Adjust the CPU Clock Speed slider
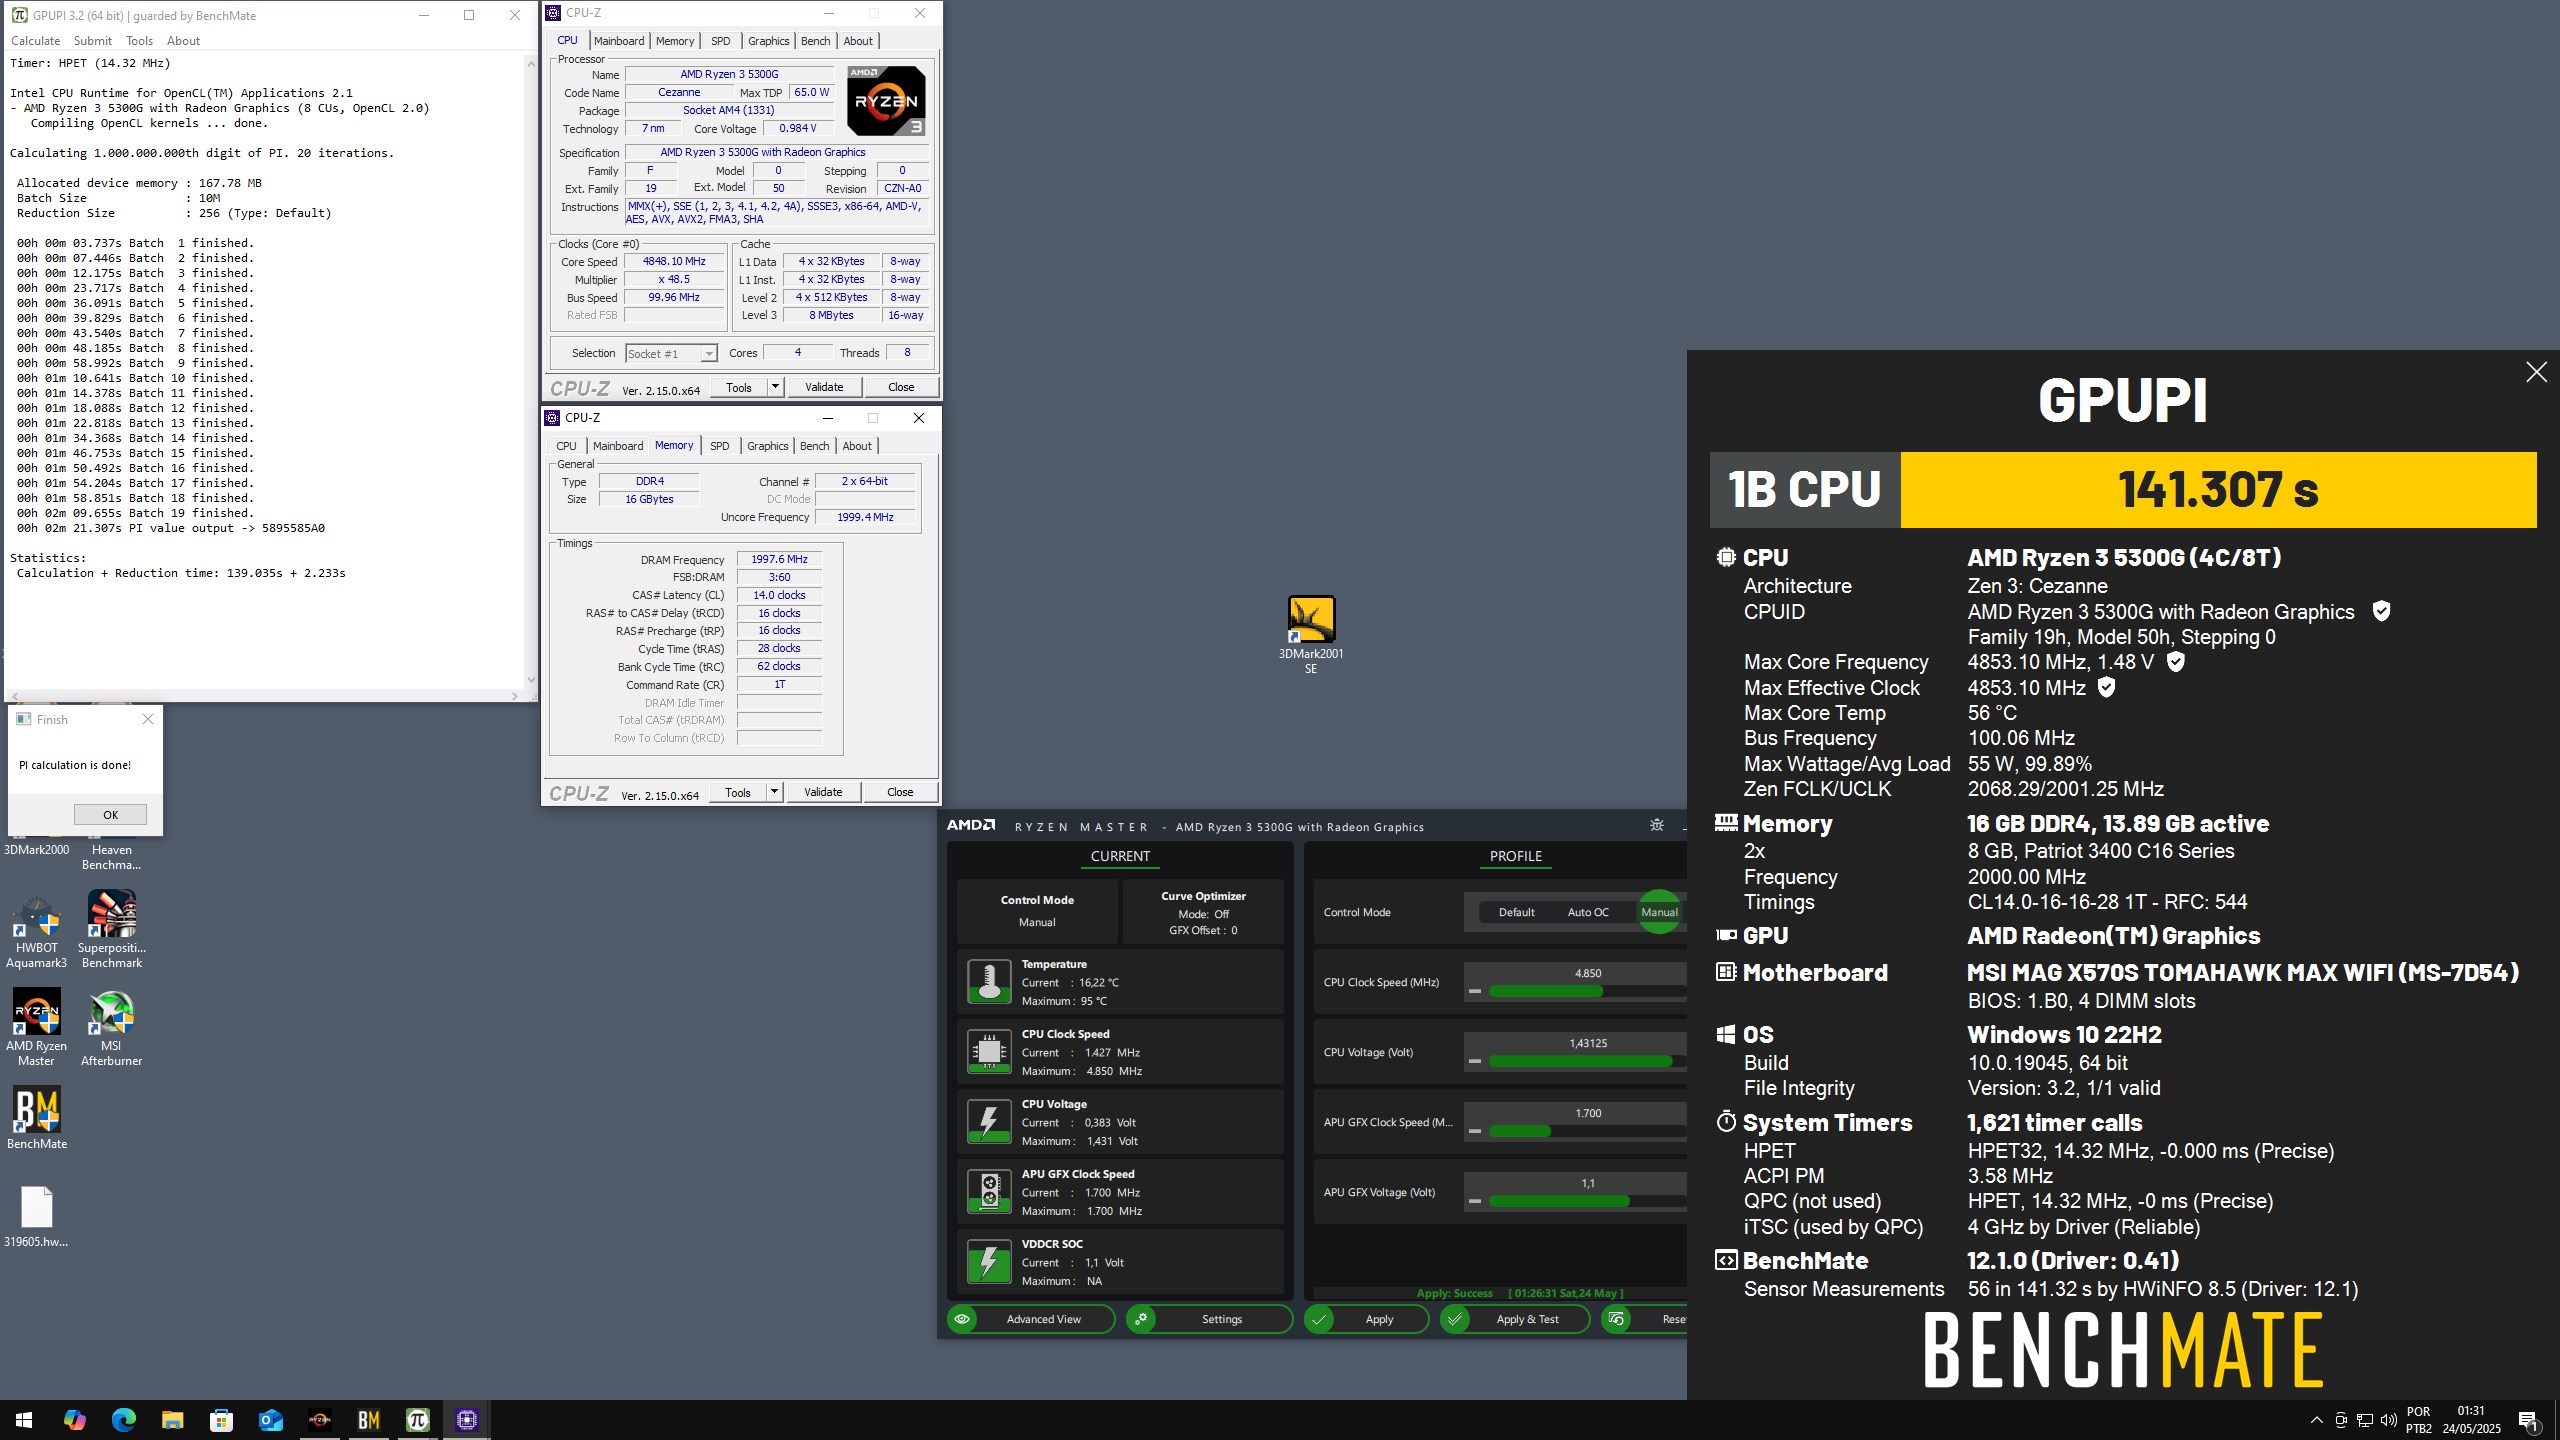 point(1587,991)
